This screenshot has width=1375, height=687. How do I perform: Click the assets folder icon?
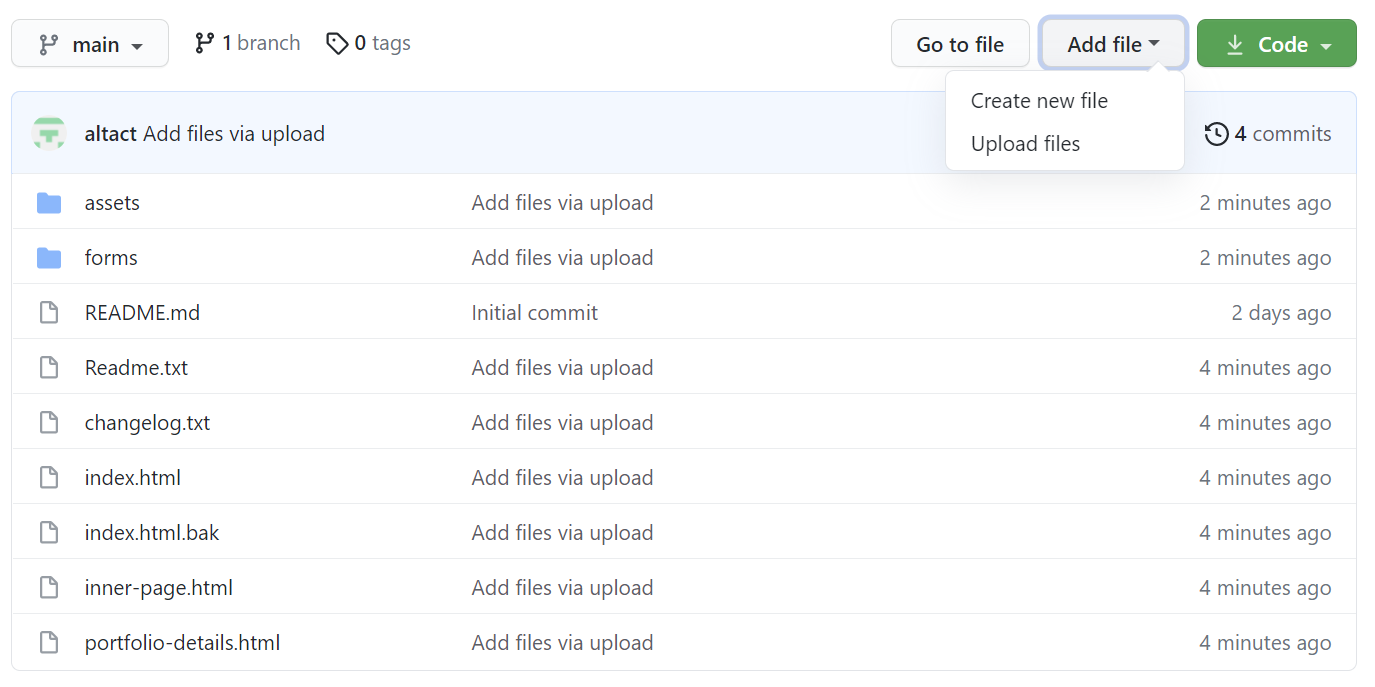point(49,203)
